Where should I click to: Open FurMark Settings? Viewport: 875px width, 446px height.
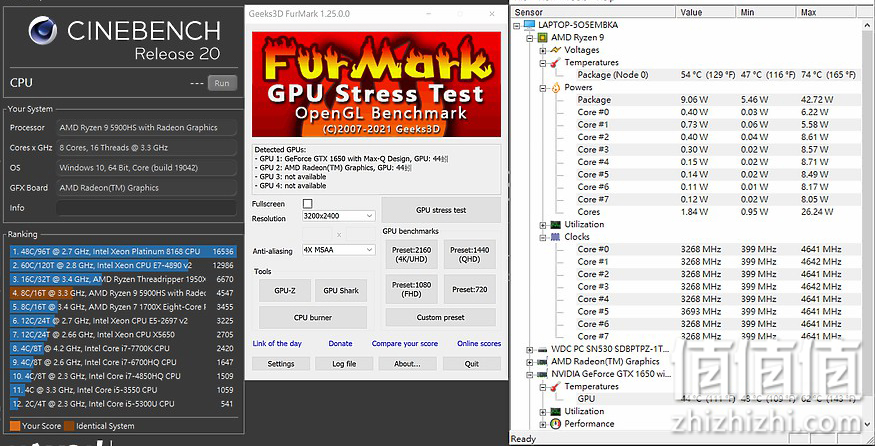point(281,363)
